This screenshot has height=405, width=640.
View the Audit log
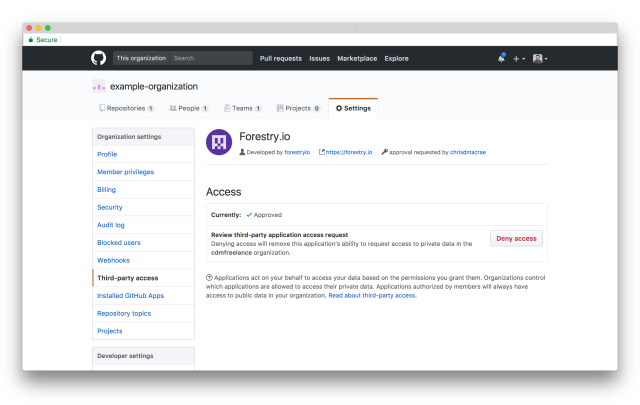pyautogui.click(x=143, y=225)
